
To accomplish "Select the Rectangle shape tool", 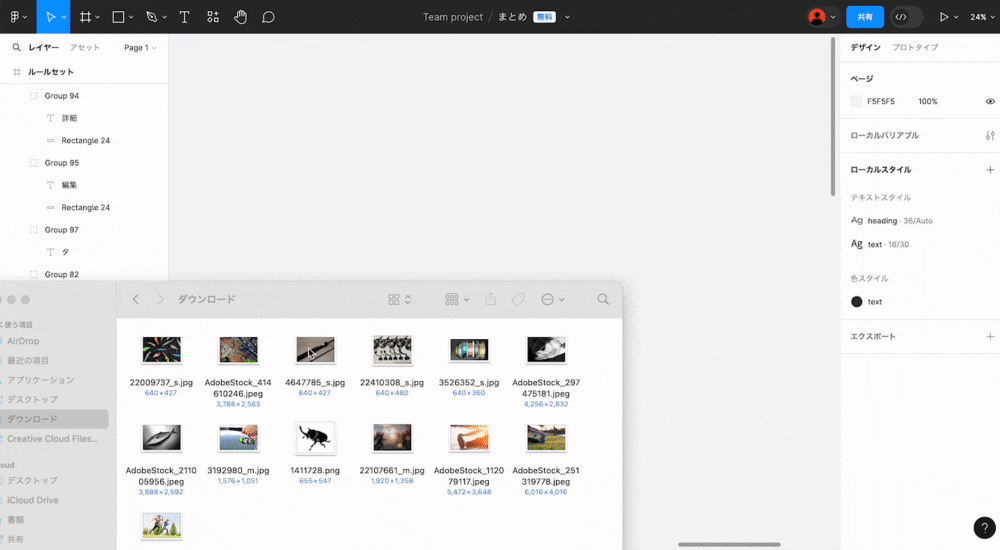I will pyautogui.click(x=118, y=17).
